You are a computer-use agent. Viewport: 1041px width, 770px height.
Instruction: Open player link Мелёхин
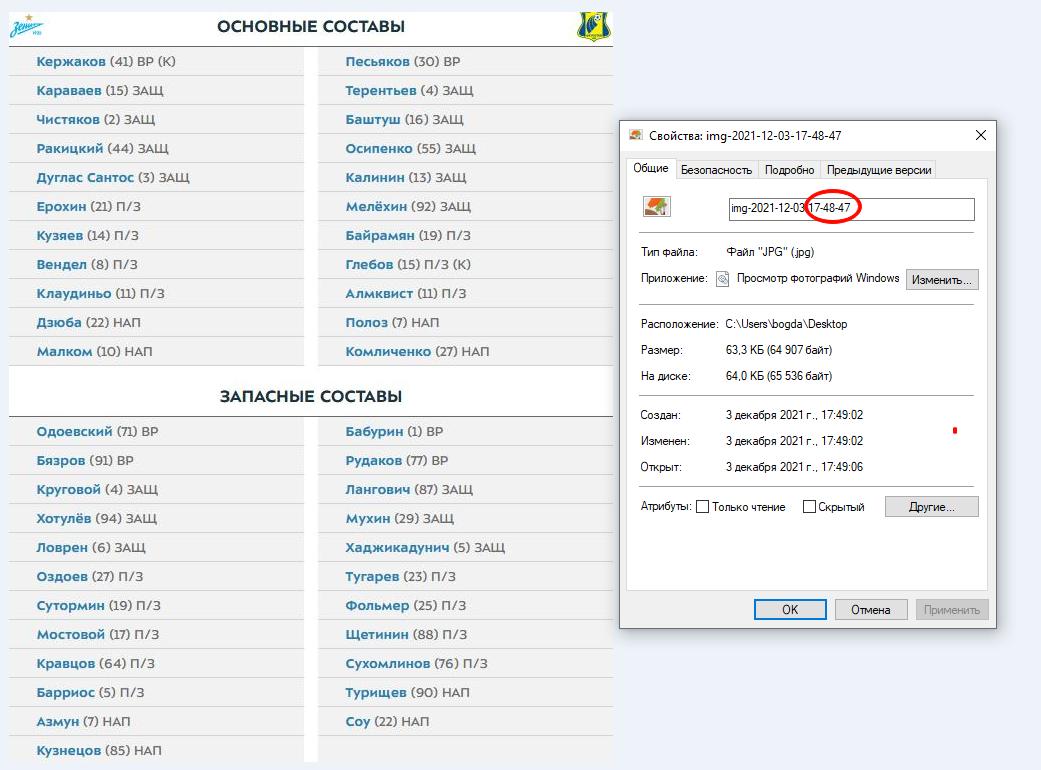tap(376, 206)
